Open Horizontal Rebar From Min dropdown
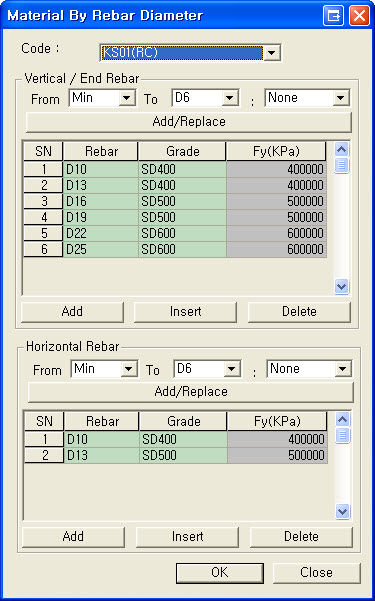 coord(104,369)
